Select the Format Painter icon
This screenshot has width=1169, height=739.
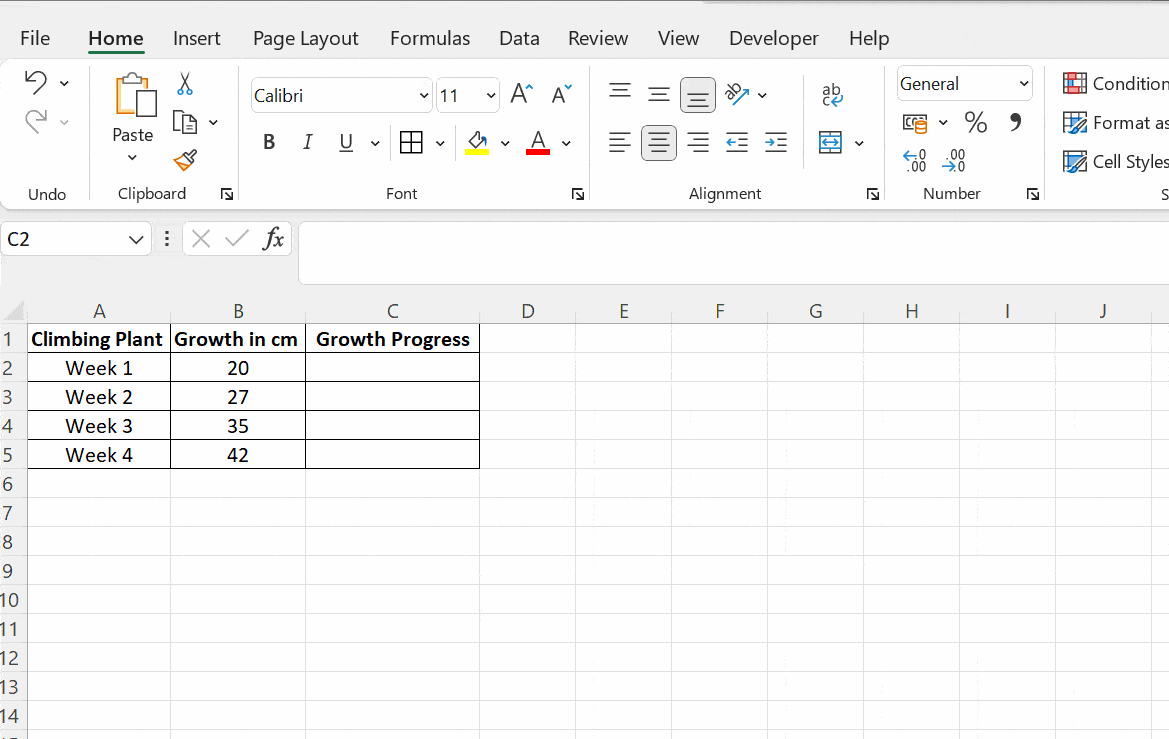tap(184, 160)
